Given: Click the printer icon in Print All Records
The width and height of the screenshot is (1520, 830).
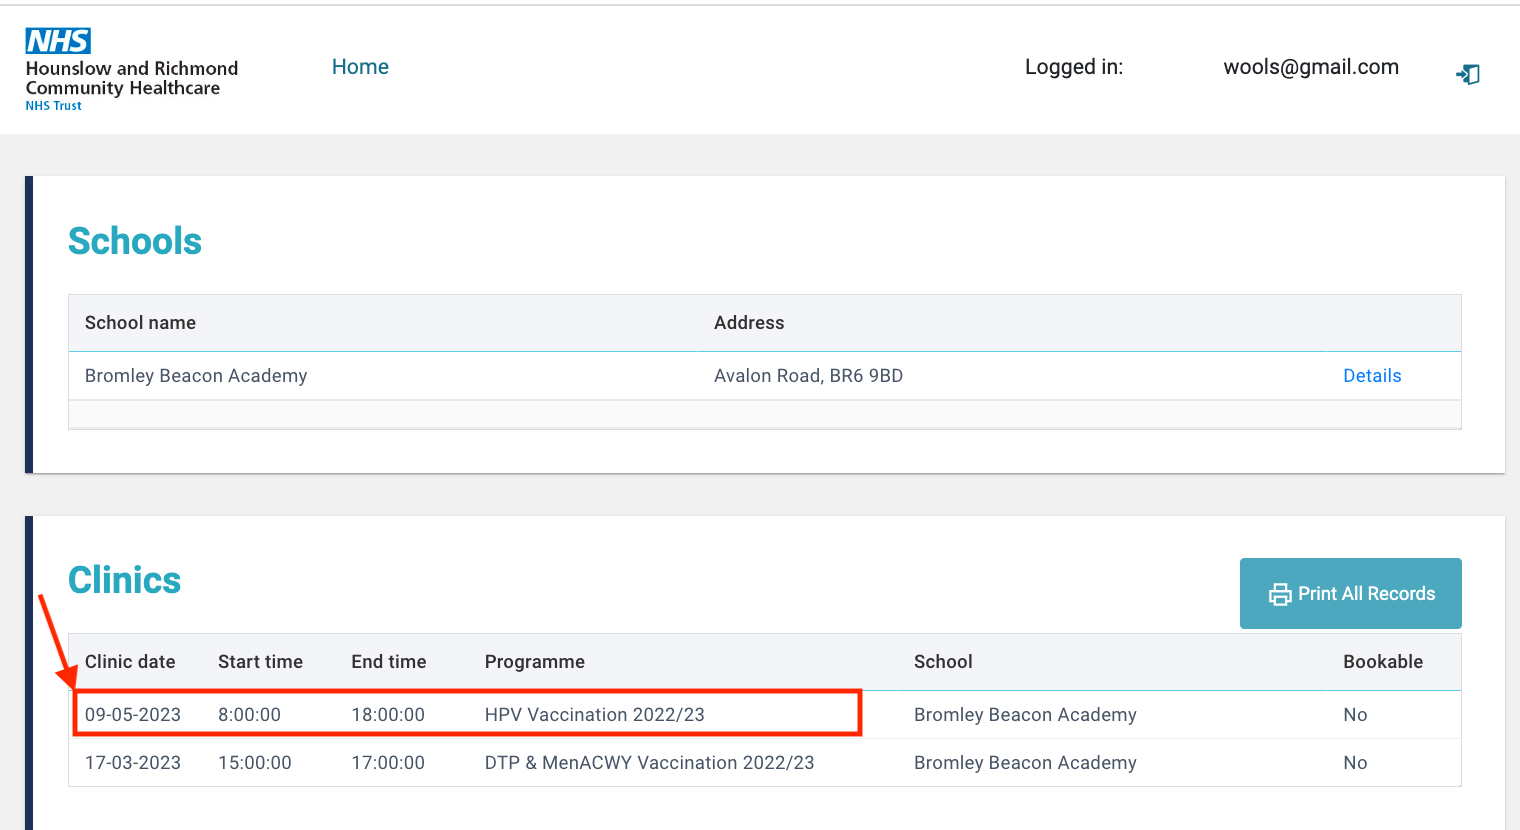Looking at the screenshot, I should pyautogui.click(x=1280, y=594).
